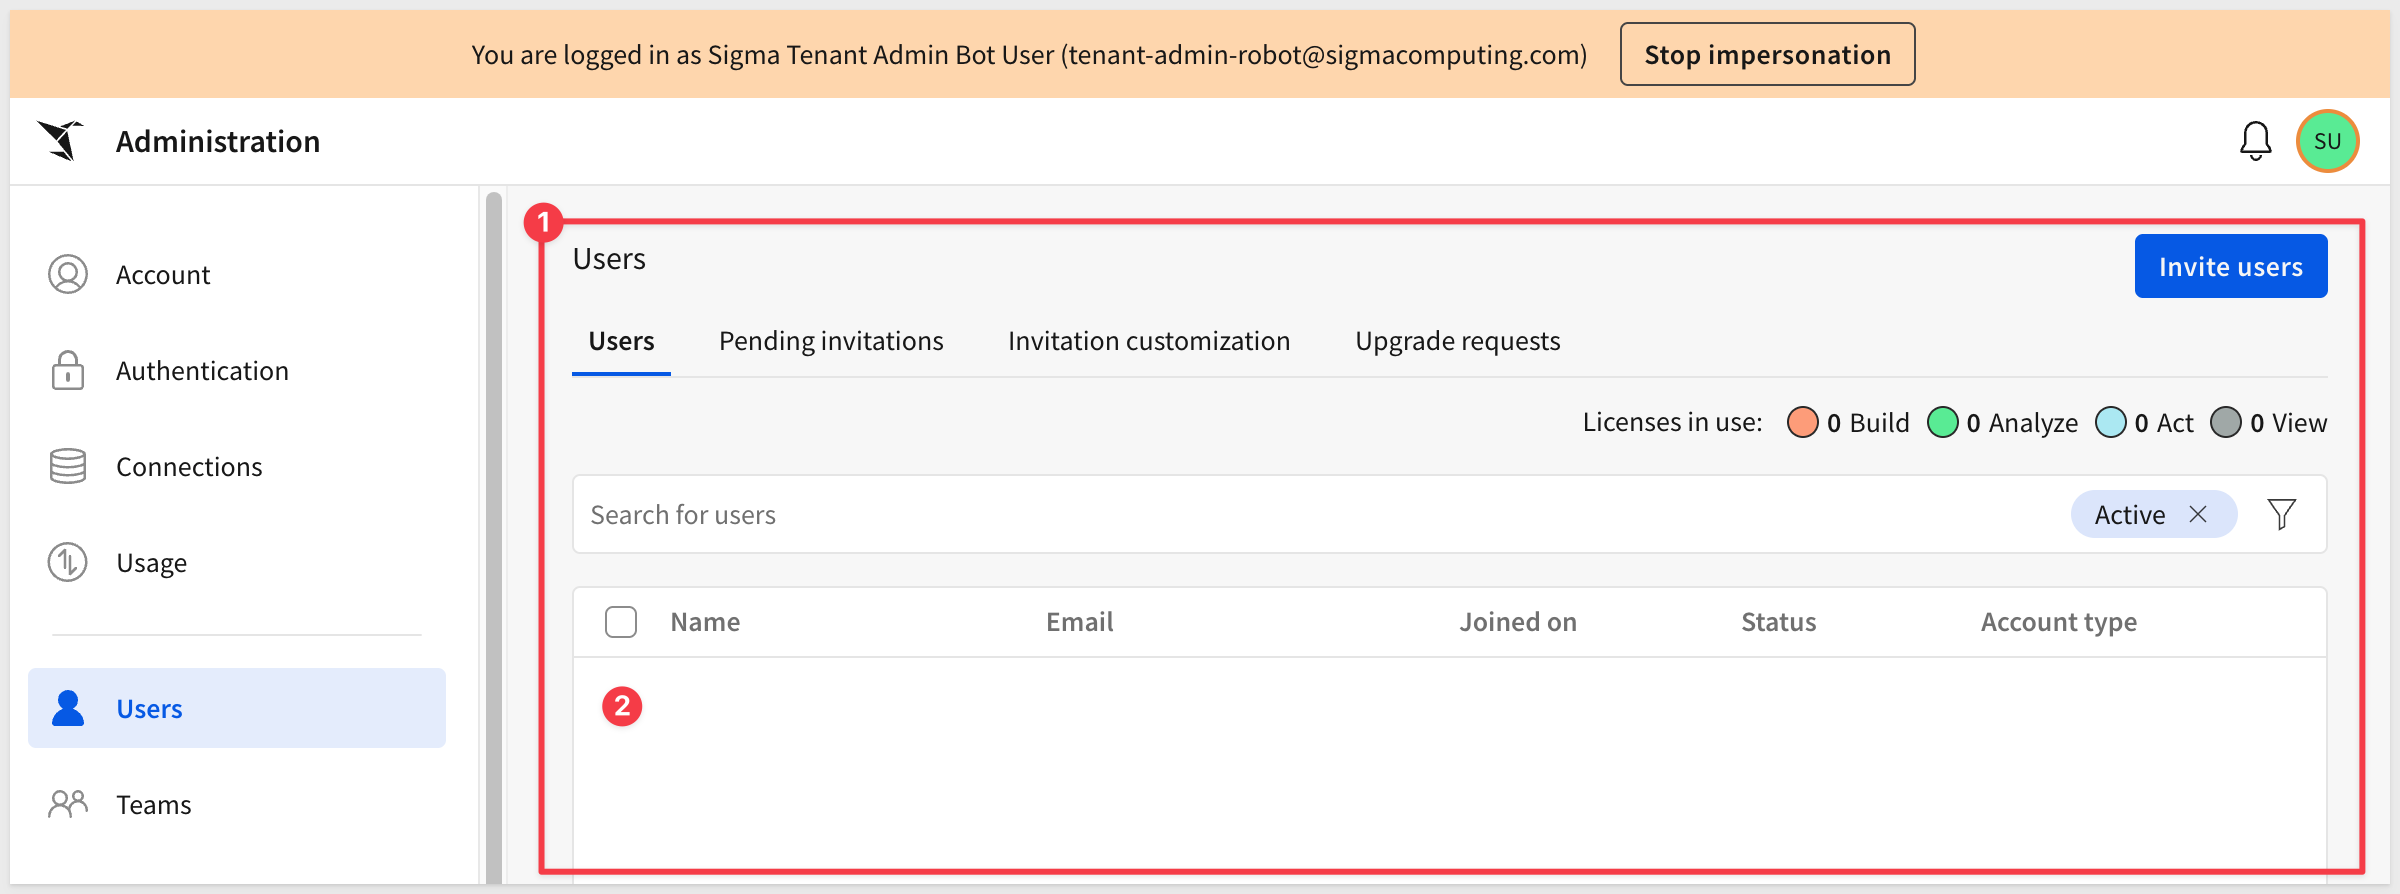The image size is (2400, 894).
Task: Open the notifications bell
Action: coord(2255,141)
